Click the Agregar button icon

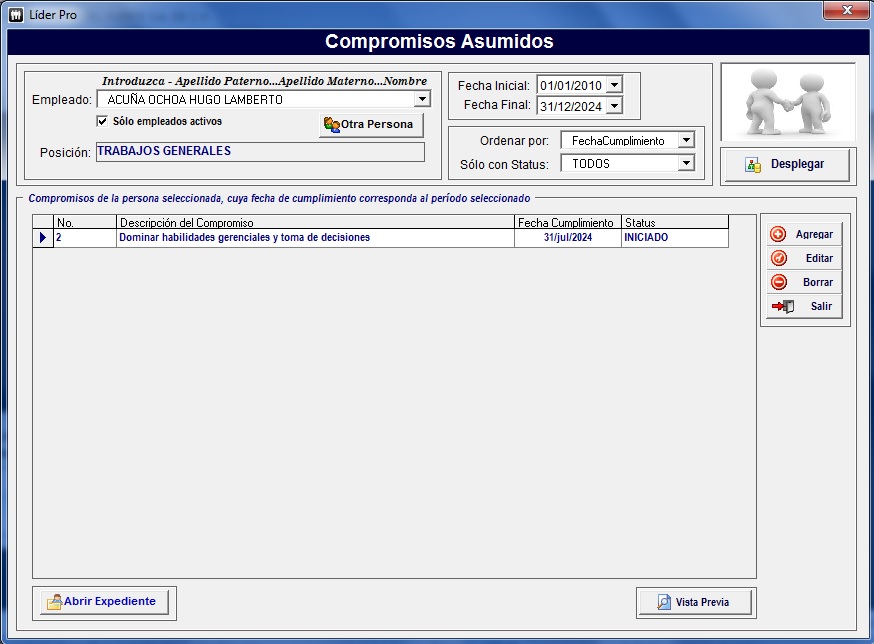click(x=779, y=234)
